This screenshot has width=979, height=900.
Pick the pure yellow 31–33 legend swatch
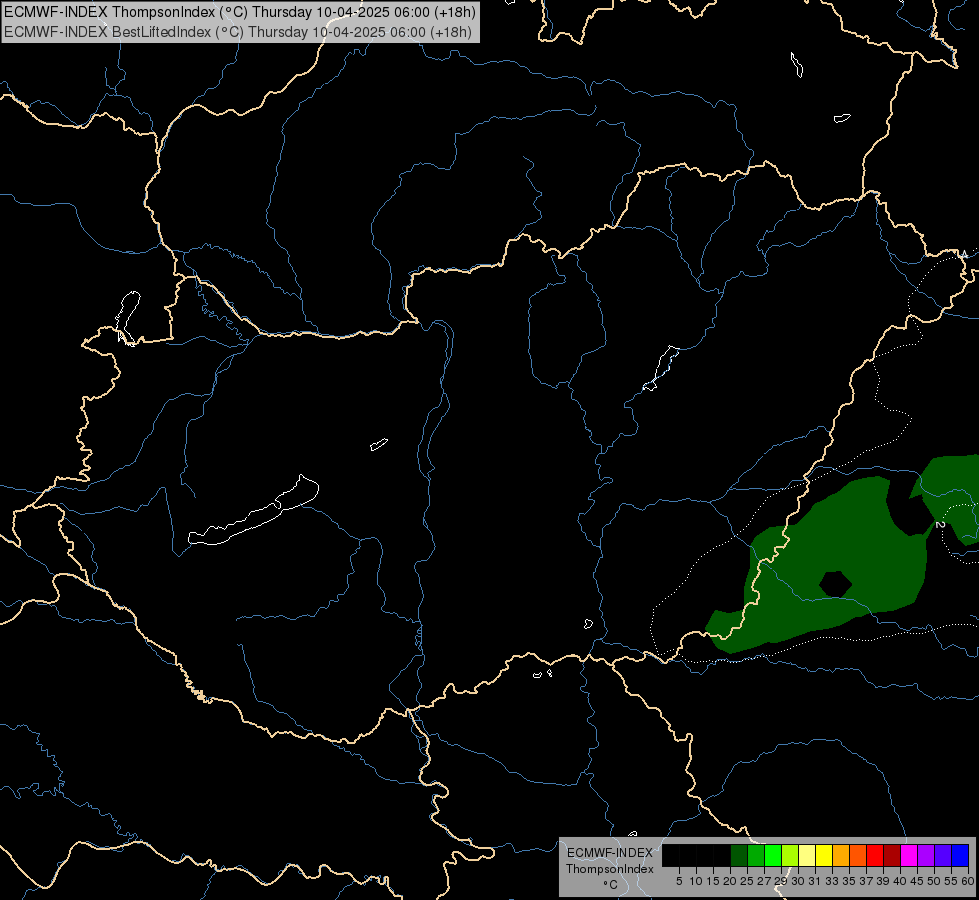coord(824,855)
